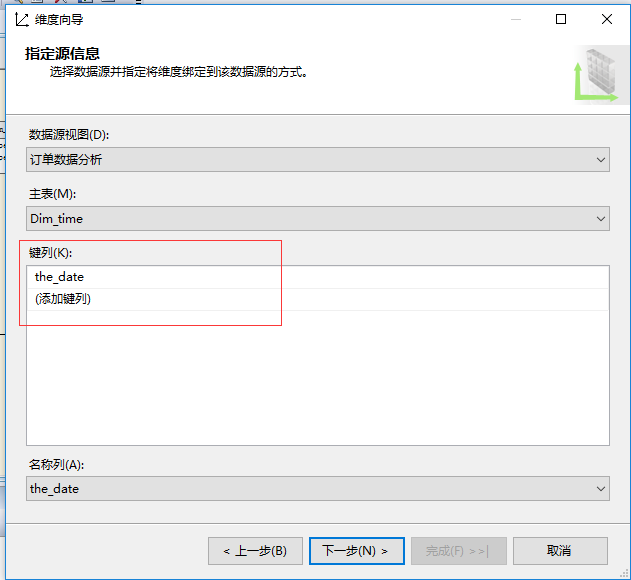The width and height of the screenshot is (631, 580).
Task: Minimize the 维度向导 window
Action: click(516, 19)
